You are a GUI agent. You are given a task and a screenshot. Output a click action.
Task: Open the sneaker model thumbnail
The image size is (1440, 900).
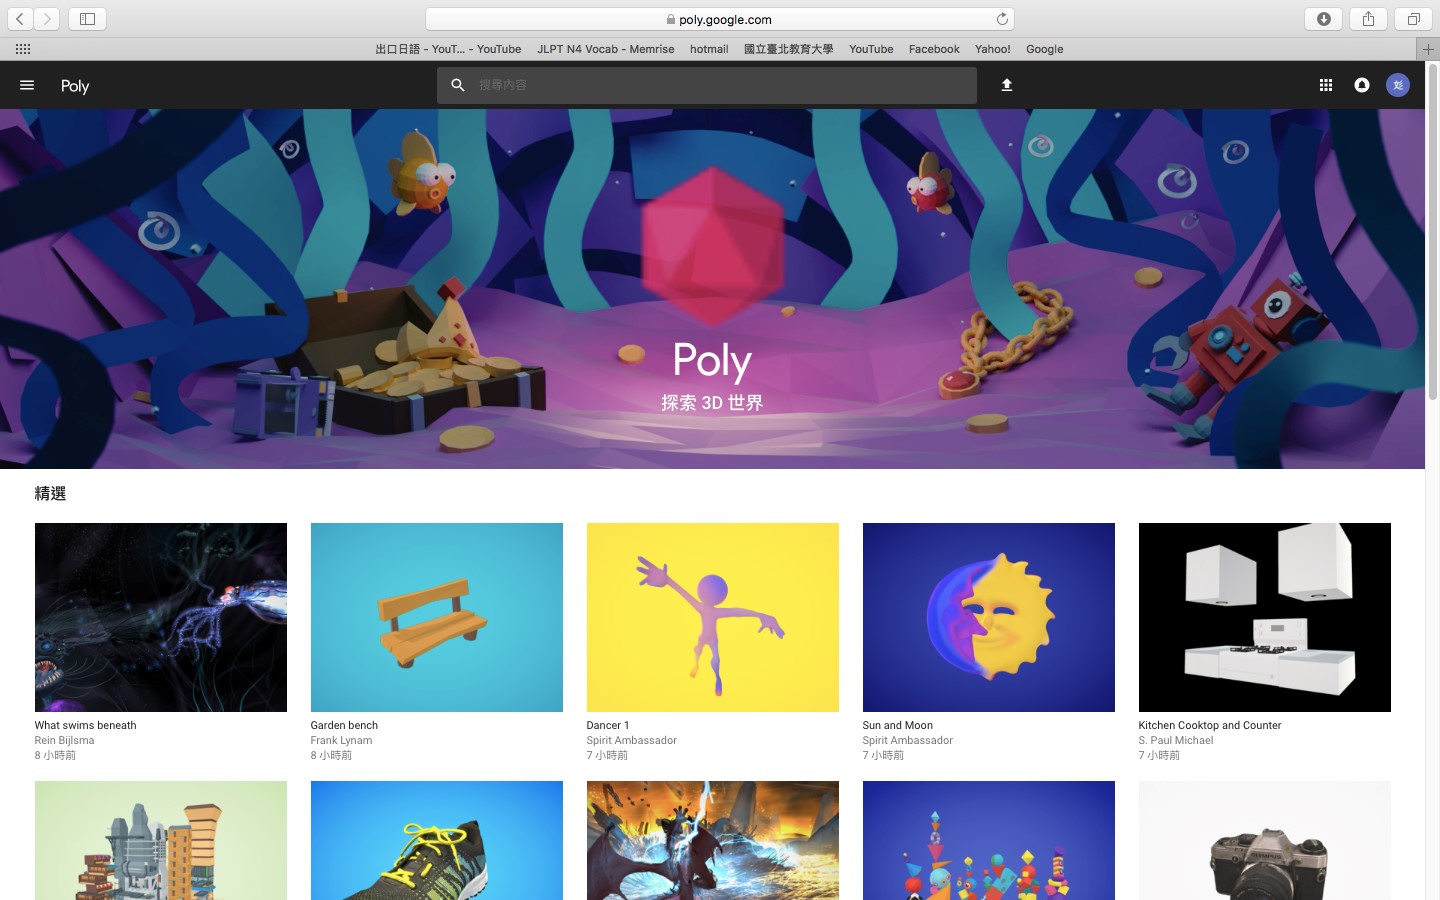click(x=437, y=840)
